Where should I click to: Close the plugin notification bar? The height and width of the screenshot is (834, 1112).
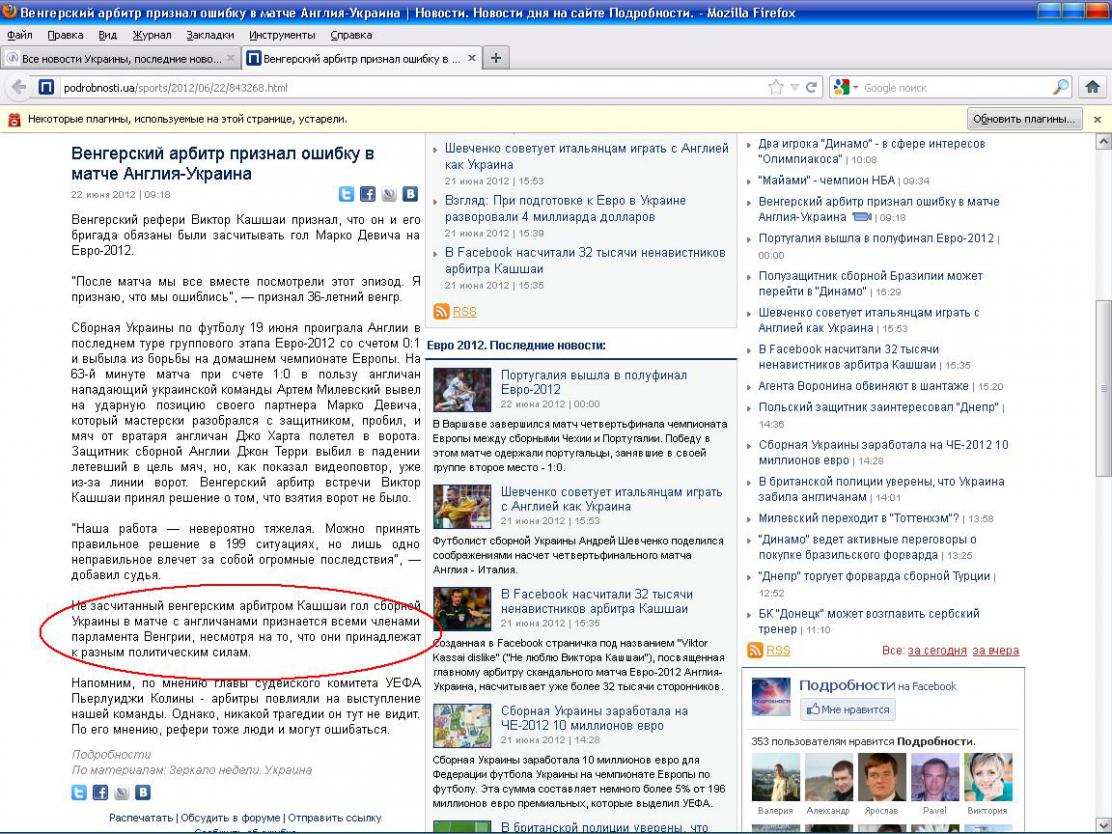(x=1097, y=119)
